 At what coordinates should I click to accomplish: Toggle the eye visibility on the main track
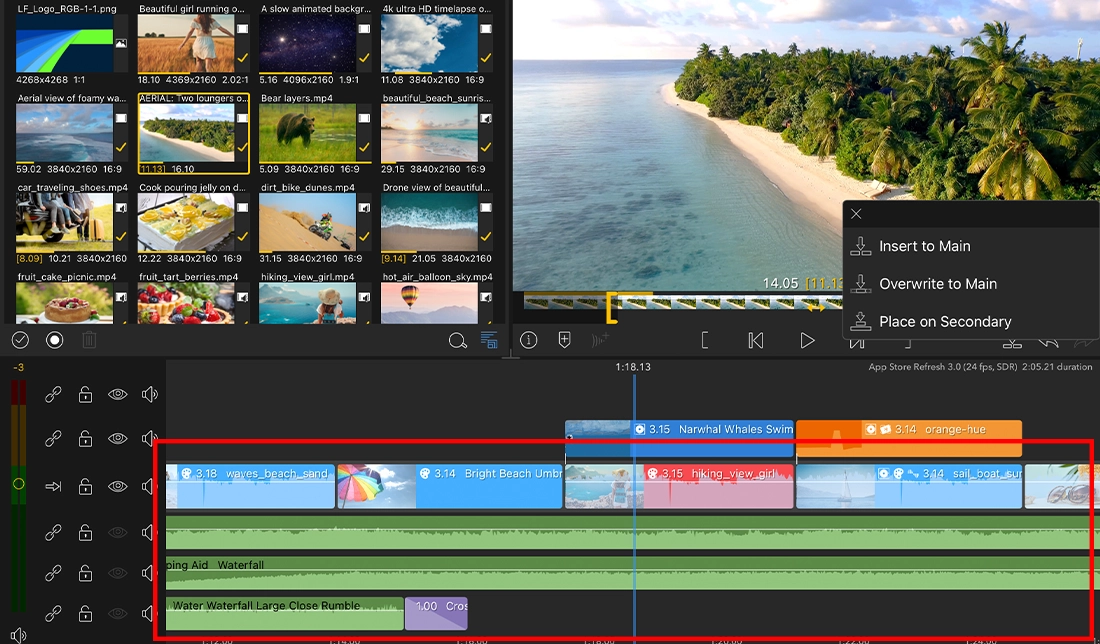pyautogui.click(x=118, y=487)
